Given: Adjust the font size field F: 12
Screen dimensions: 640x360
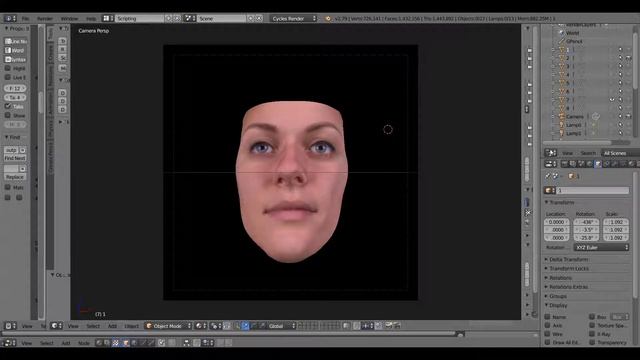Looking at the screenshot, I should [16, 88].
